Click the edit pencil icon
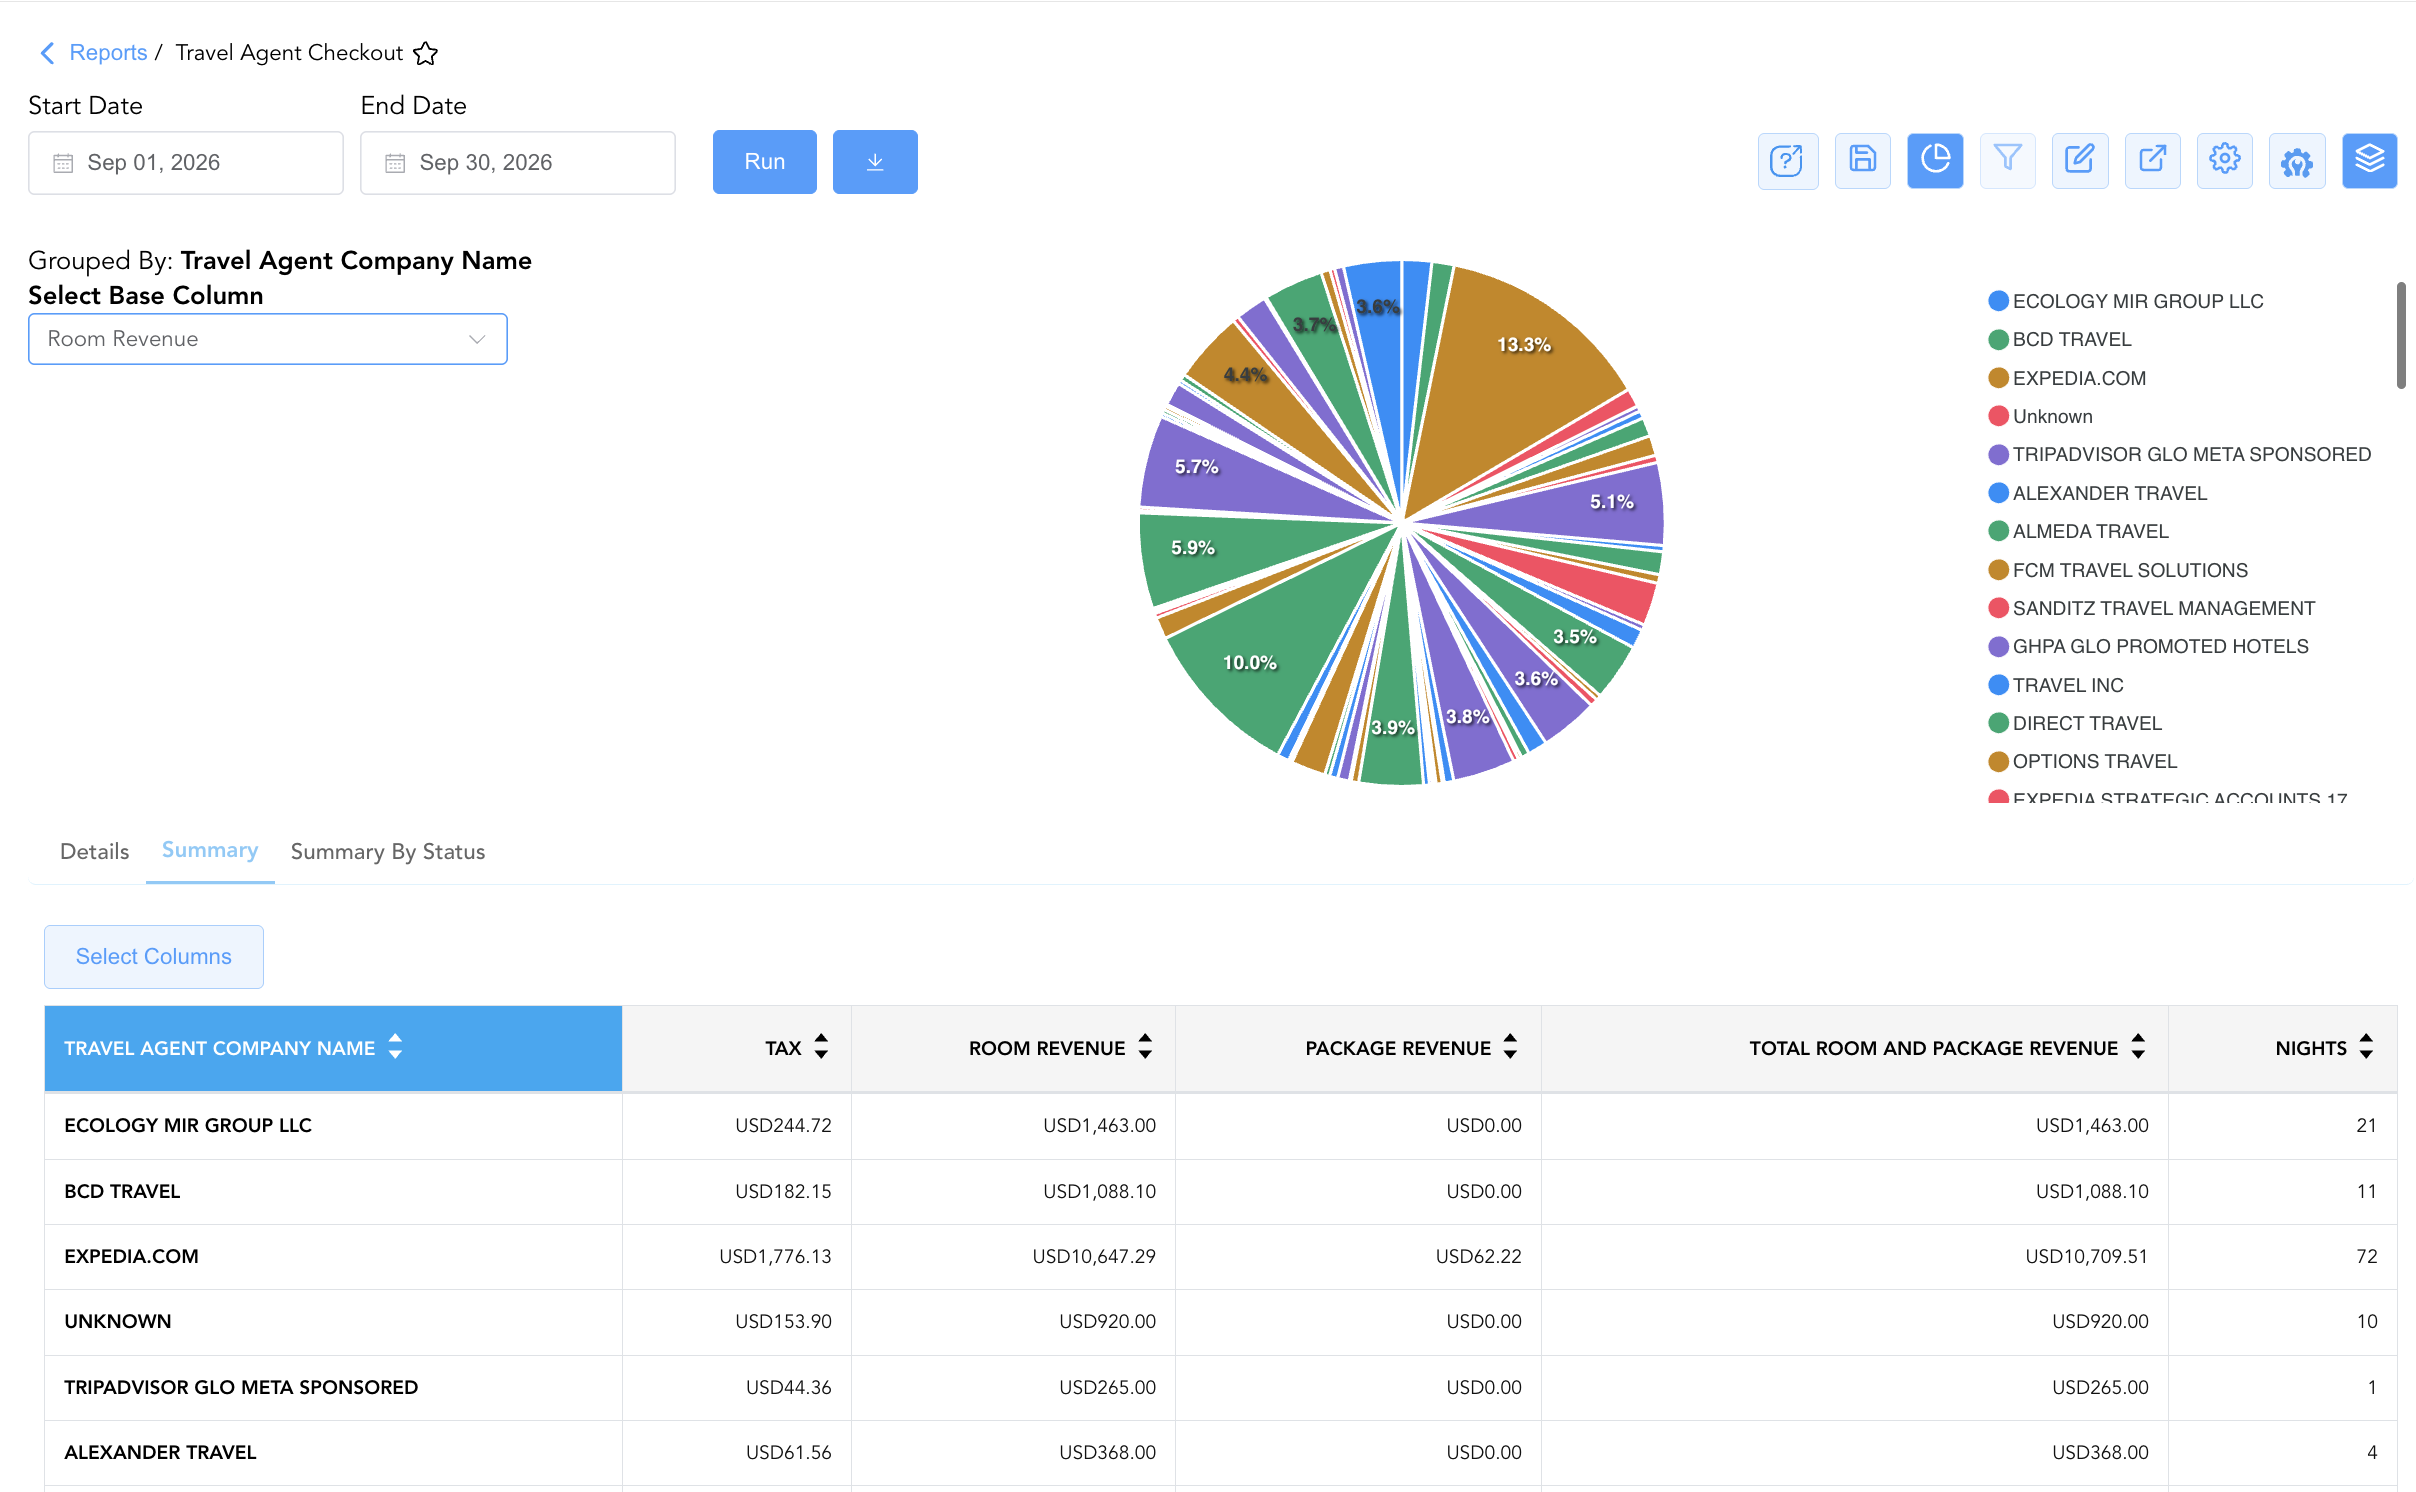Screen dimensions: 2416x1492 [2080, 160]
